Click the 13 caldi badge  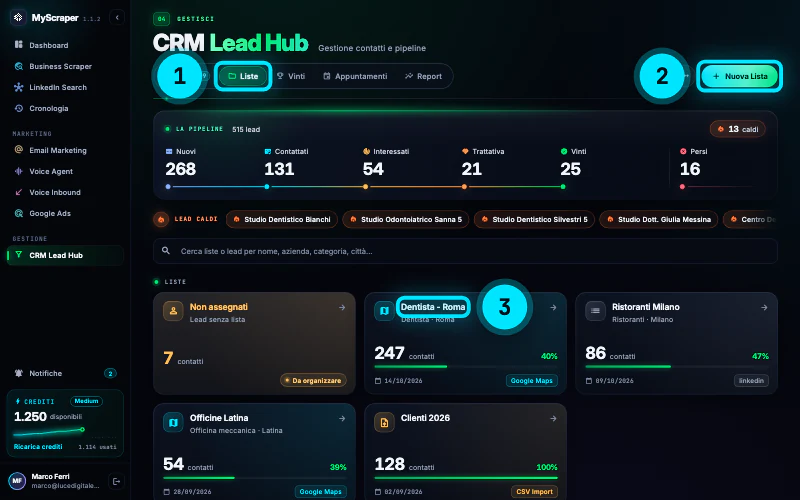pos(737,129)
